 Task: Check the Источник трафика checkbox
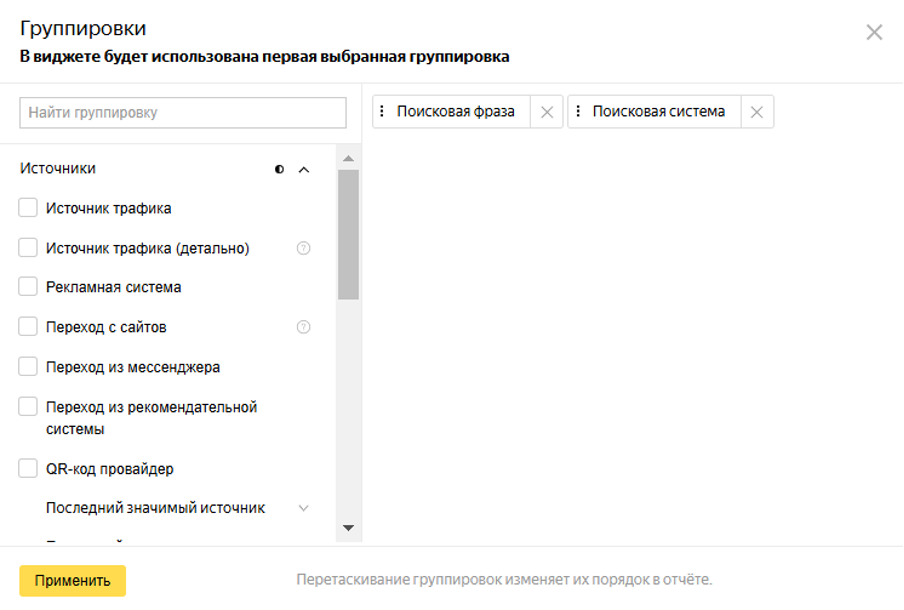click(28, 208)
